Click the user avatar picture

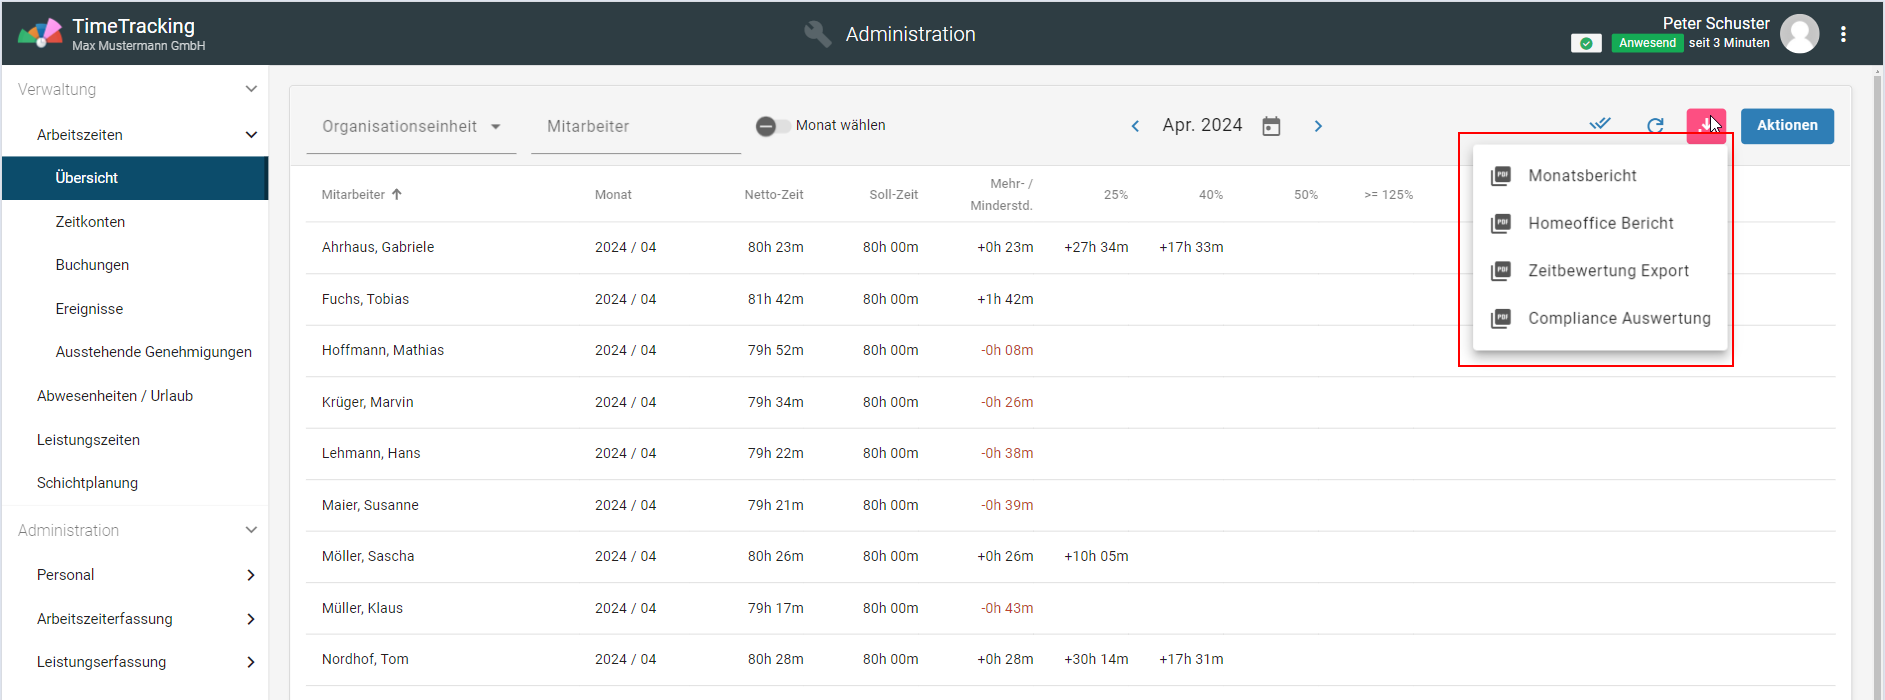[x=1799, y=34]
